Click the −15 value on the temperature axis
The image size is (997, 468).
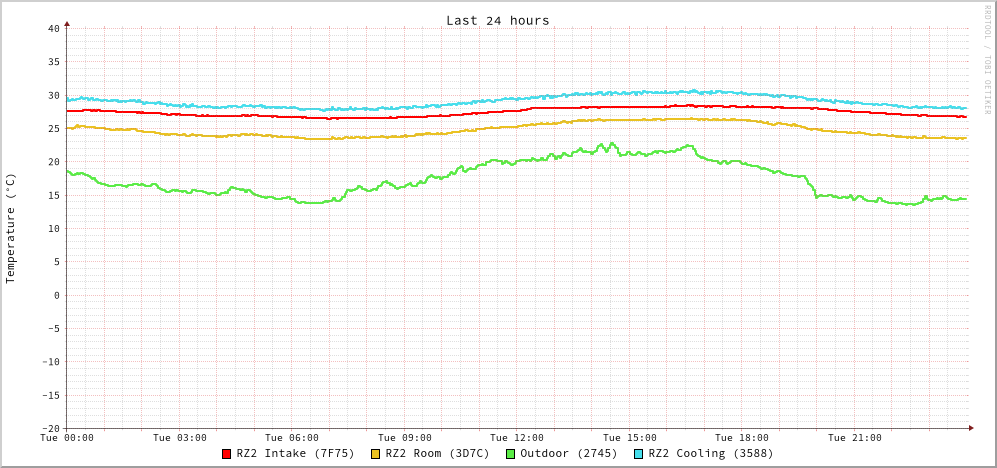50,396
